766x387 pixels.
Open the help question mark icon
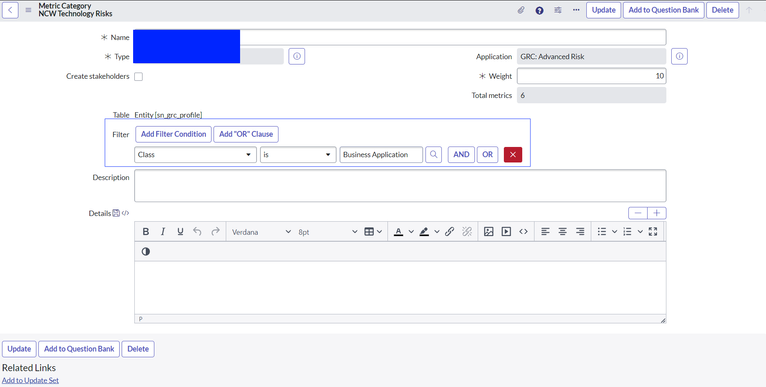(x=539, y=10)
